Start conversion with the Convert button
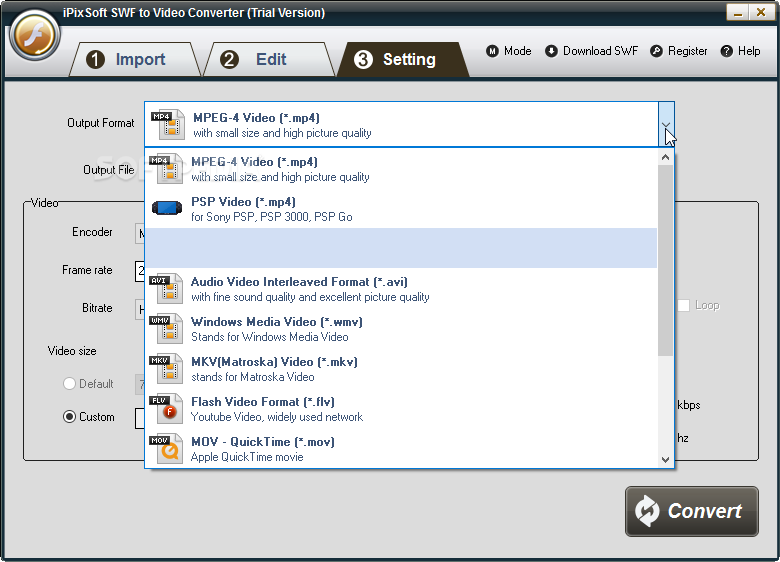This screenshot has width=780, height=562. (691, 511)
